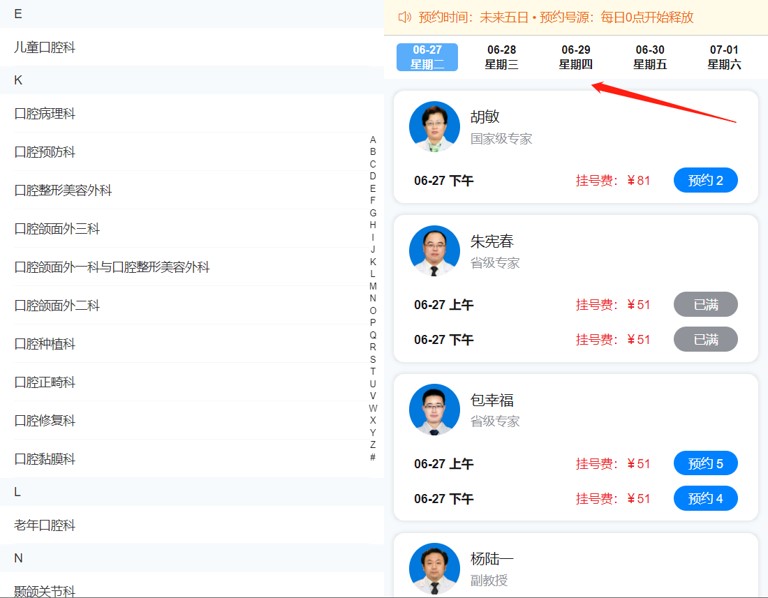Image resolution: width=768 pixels, height=598 pixels.
Task: Select the 06-27 星期二 date tab
Action: 427,57
